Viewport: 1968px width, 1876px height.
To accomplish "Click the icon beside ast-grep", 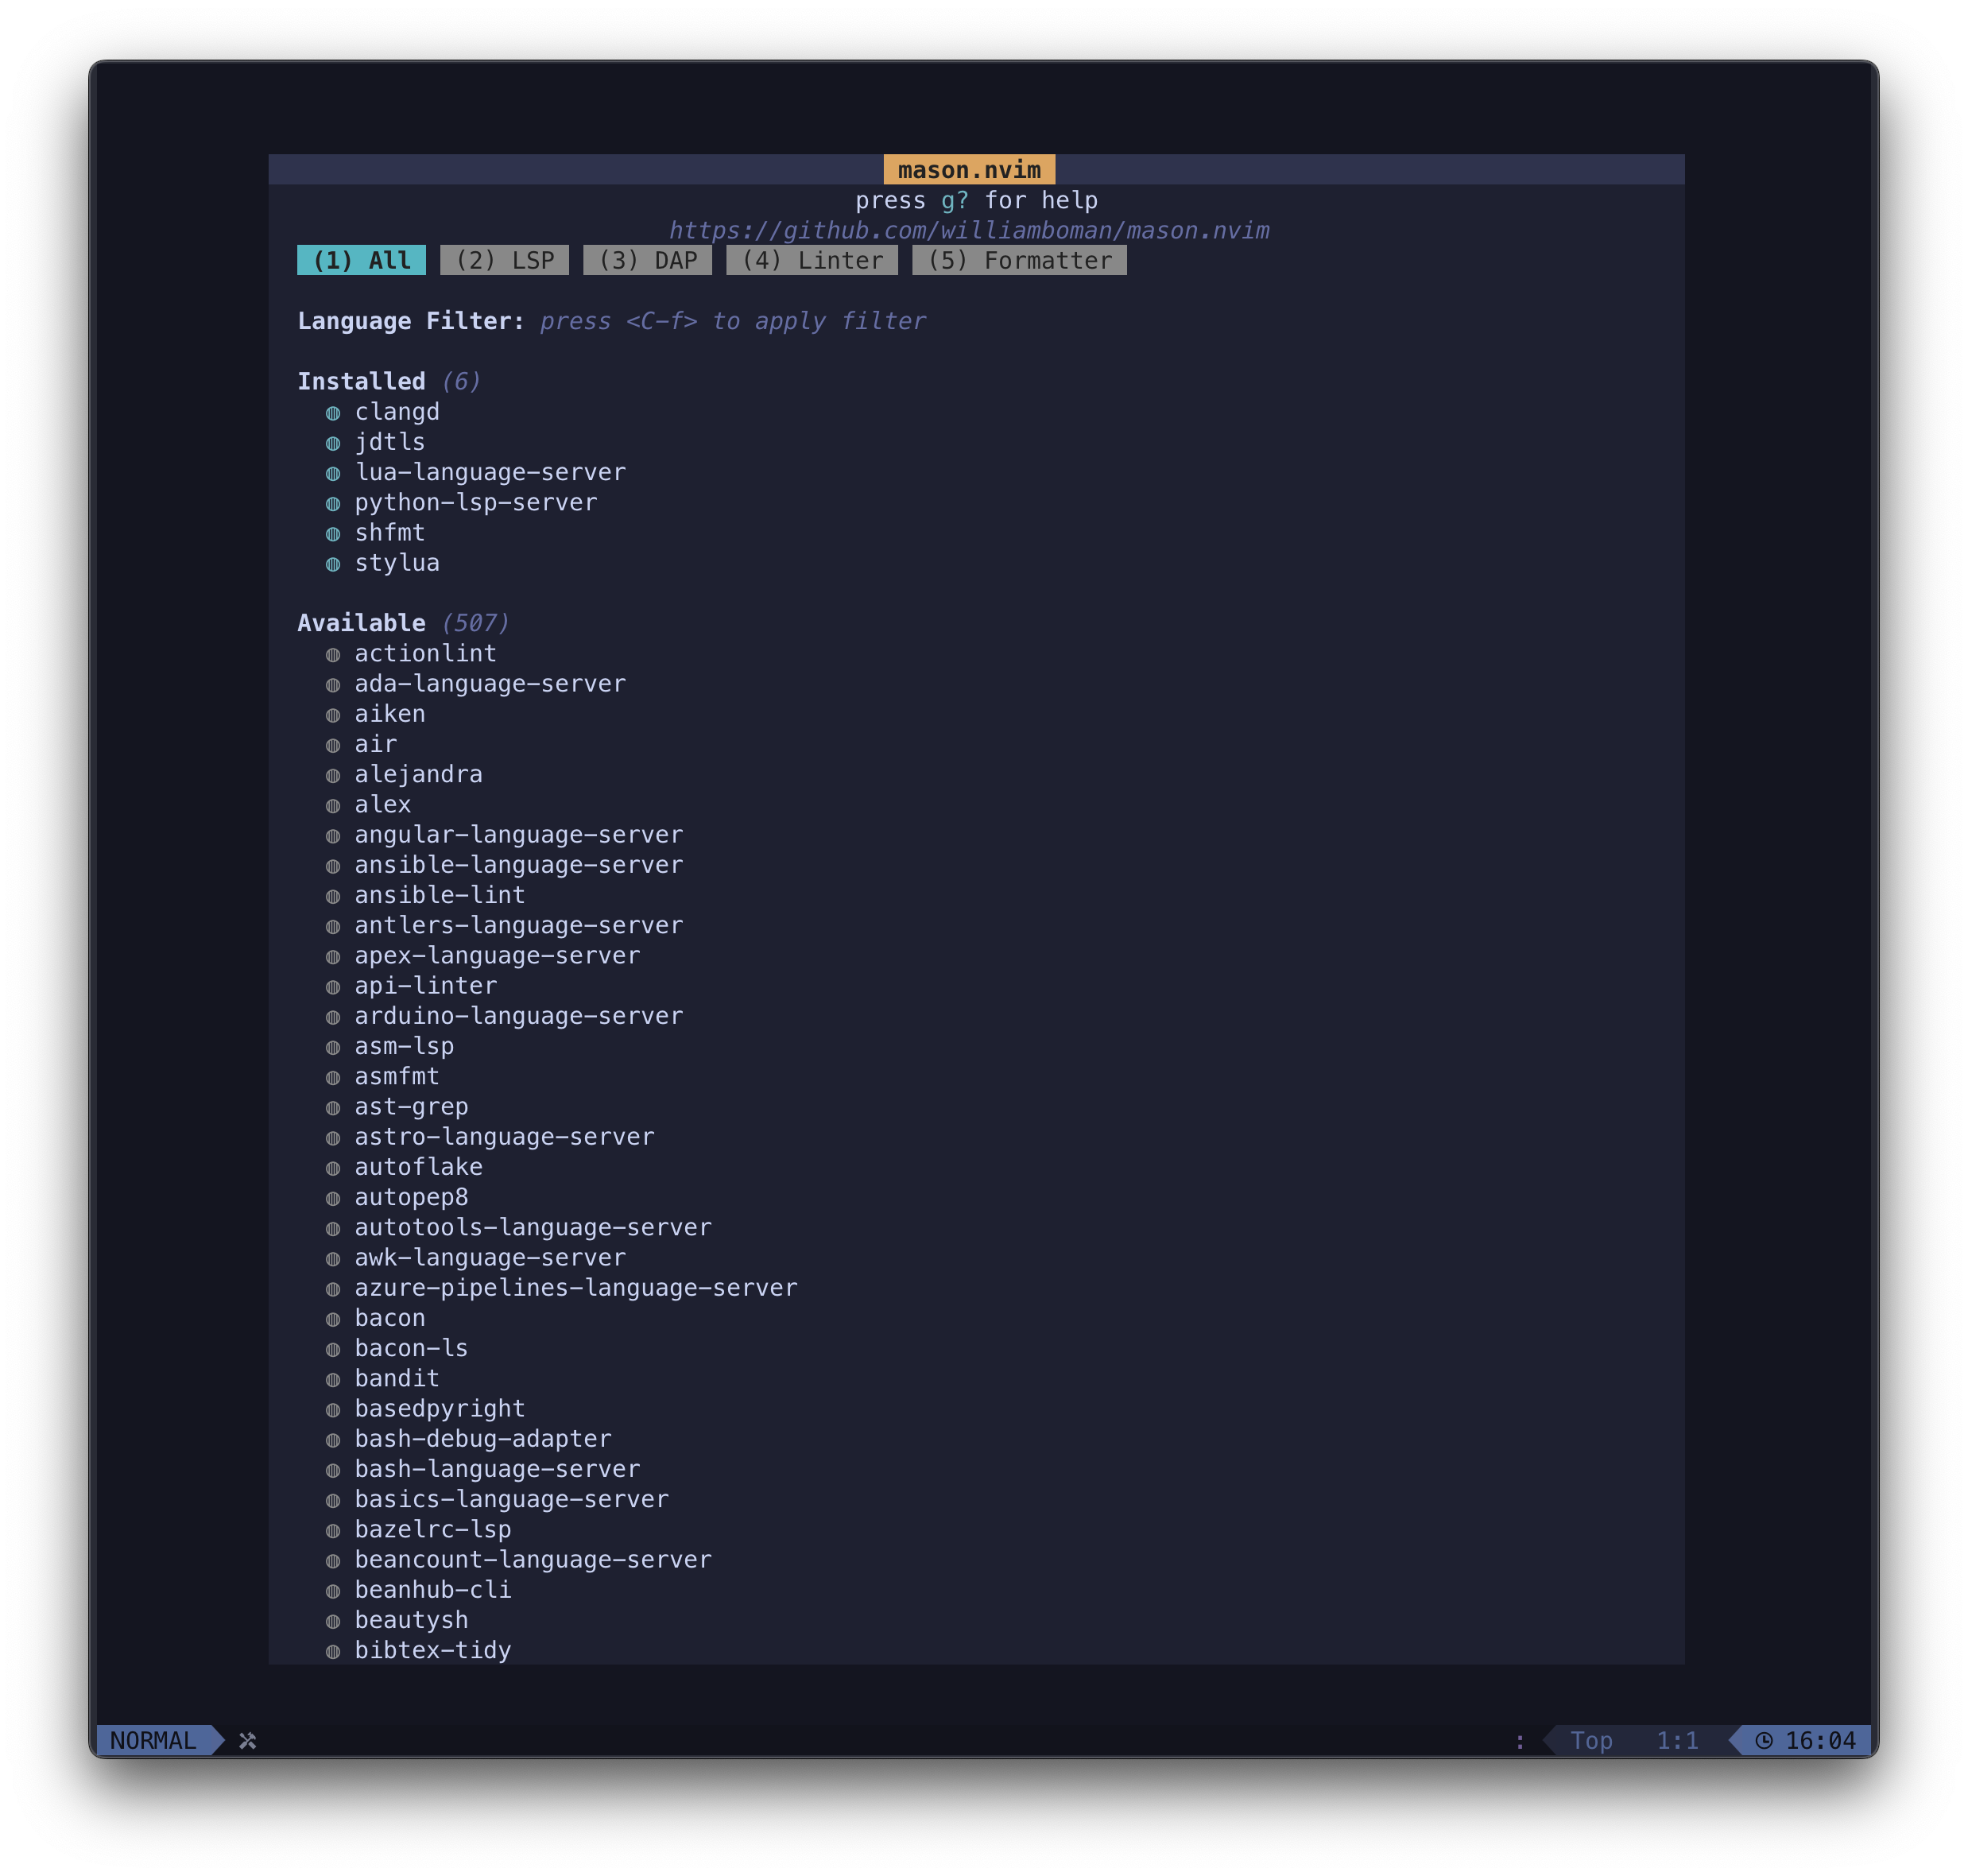I will tap(333, 1107).
